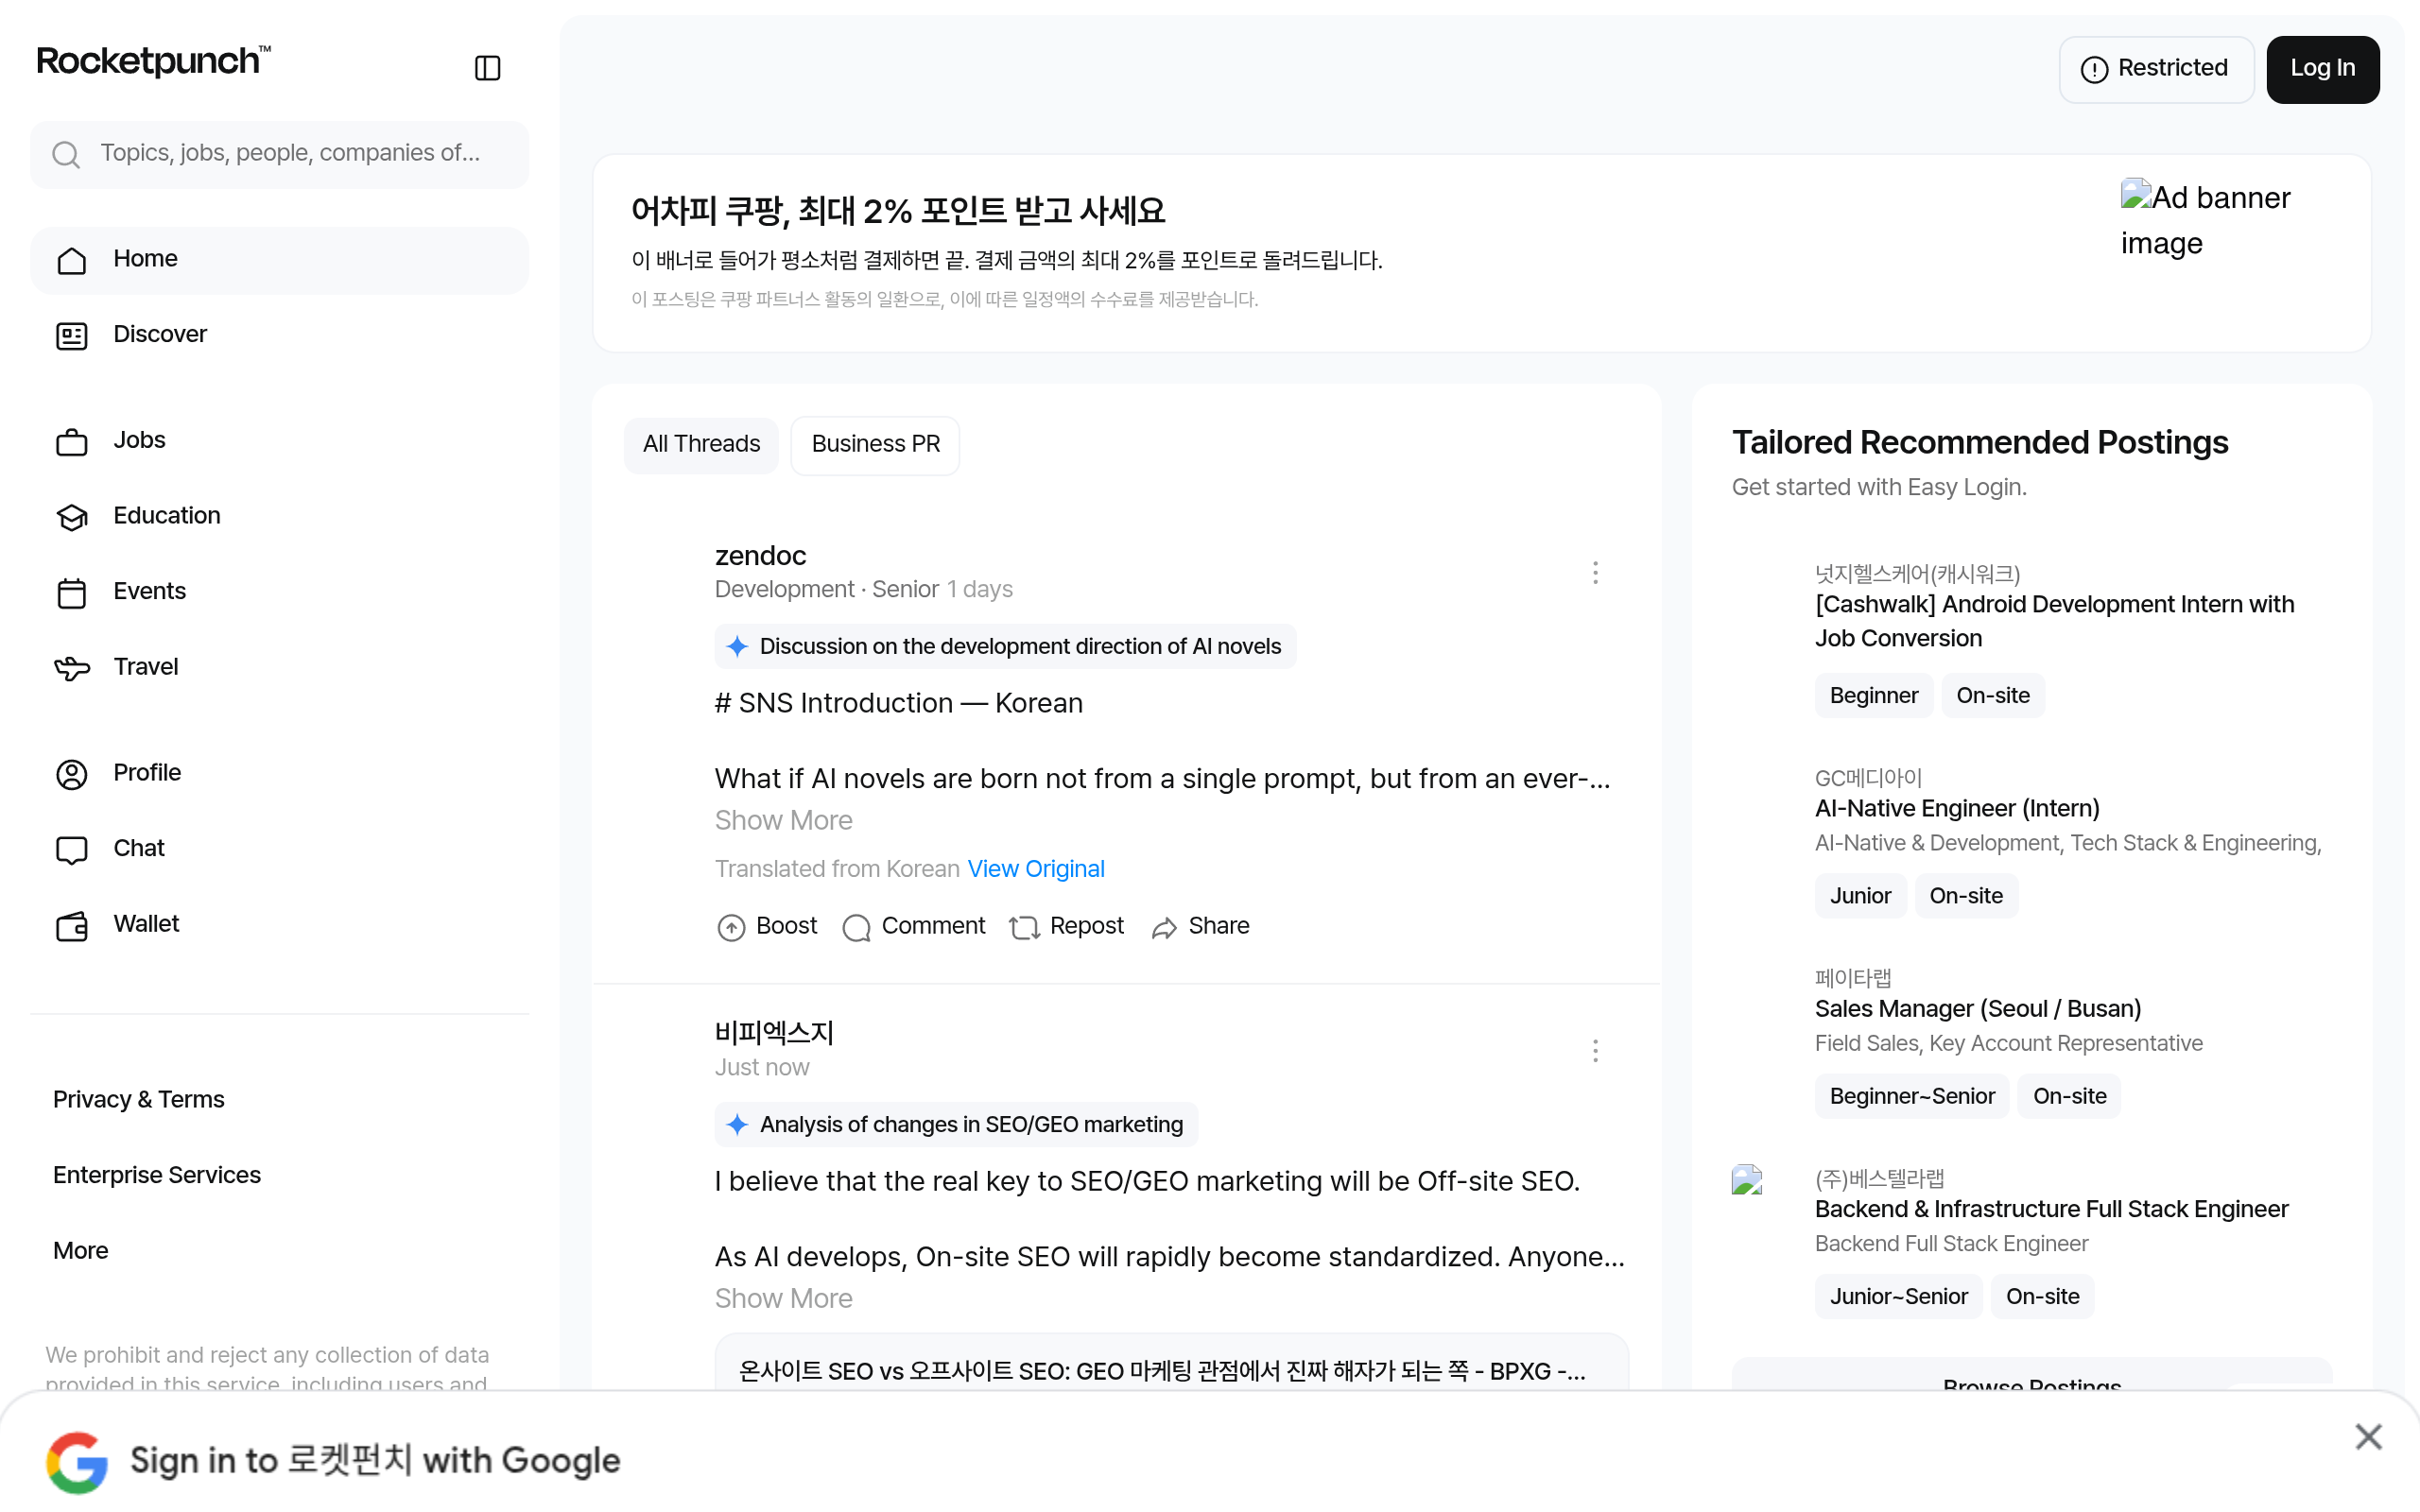The height and width of the screenshot is (1512, 2420).
Task: Open the Travel airplane icon
Action: 72,668
